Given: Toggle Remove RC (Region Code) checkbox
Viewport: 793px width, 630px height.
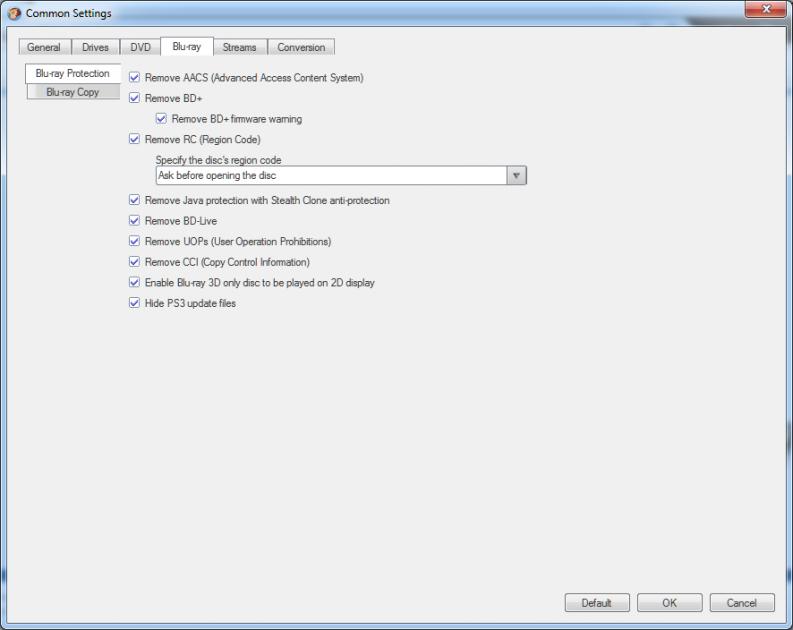Looking at the screenshot, I should pos(134,139).
